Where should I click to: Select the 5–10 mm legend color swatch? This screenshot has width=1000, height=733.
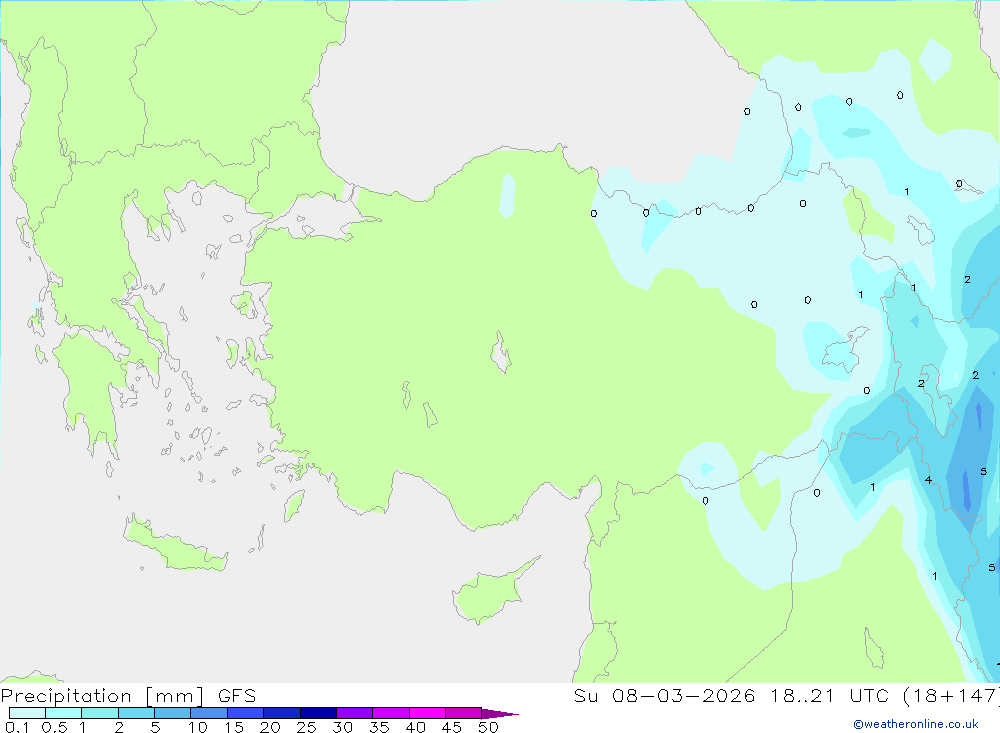pos(173,713)
